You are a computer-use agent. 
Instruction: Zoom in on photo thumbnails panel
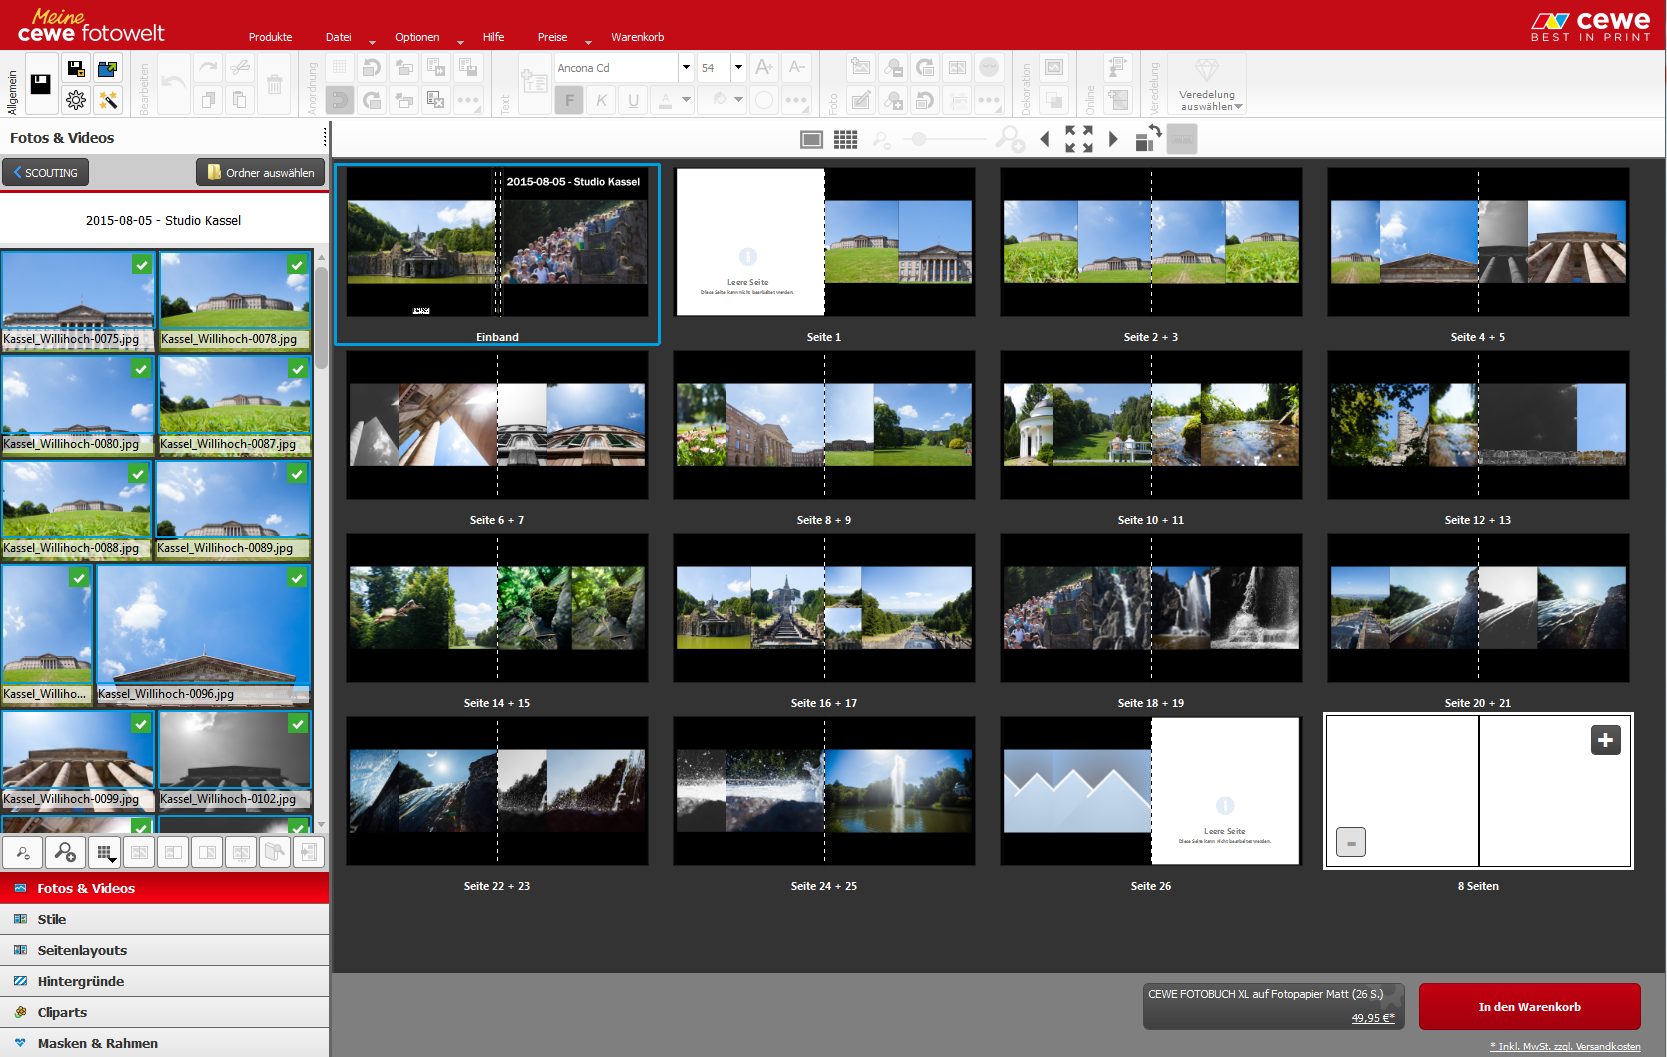[x=65, y=852]
